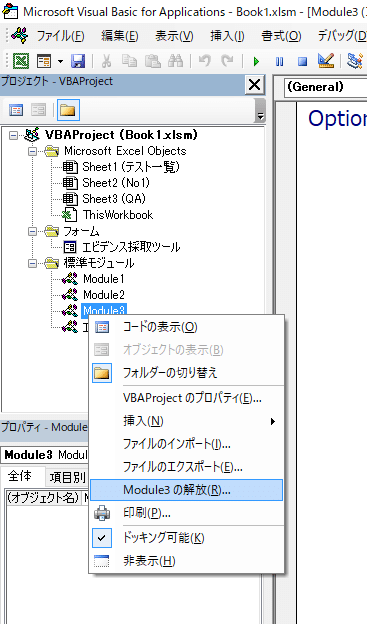Image resolution: width=367 pixels, height=624 pixels.
Task: Open the 表示(V) menu
Action: 174,36
